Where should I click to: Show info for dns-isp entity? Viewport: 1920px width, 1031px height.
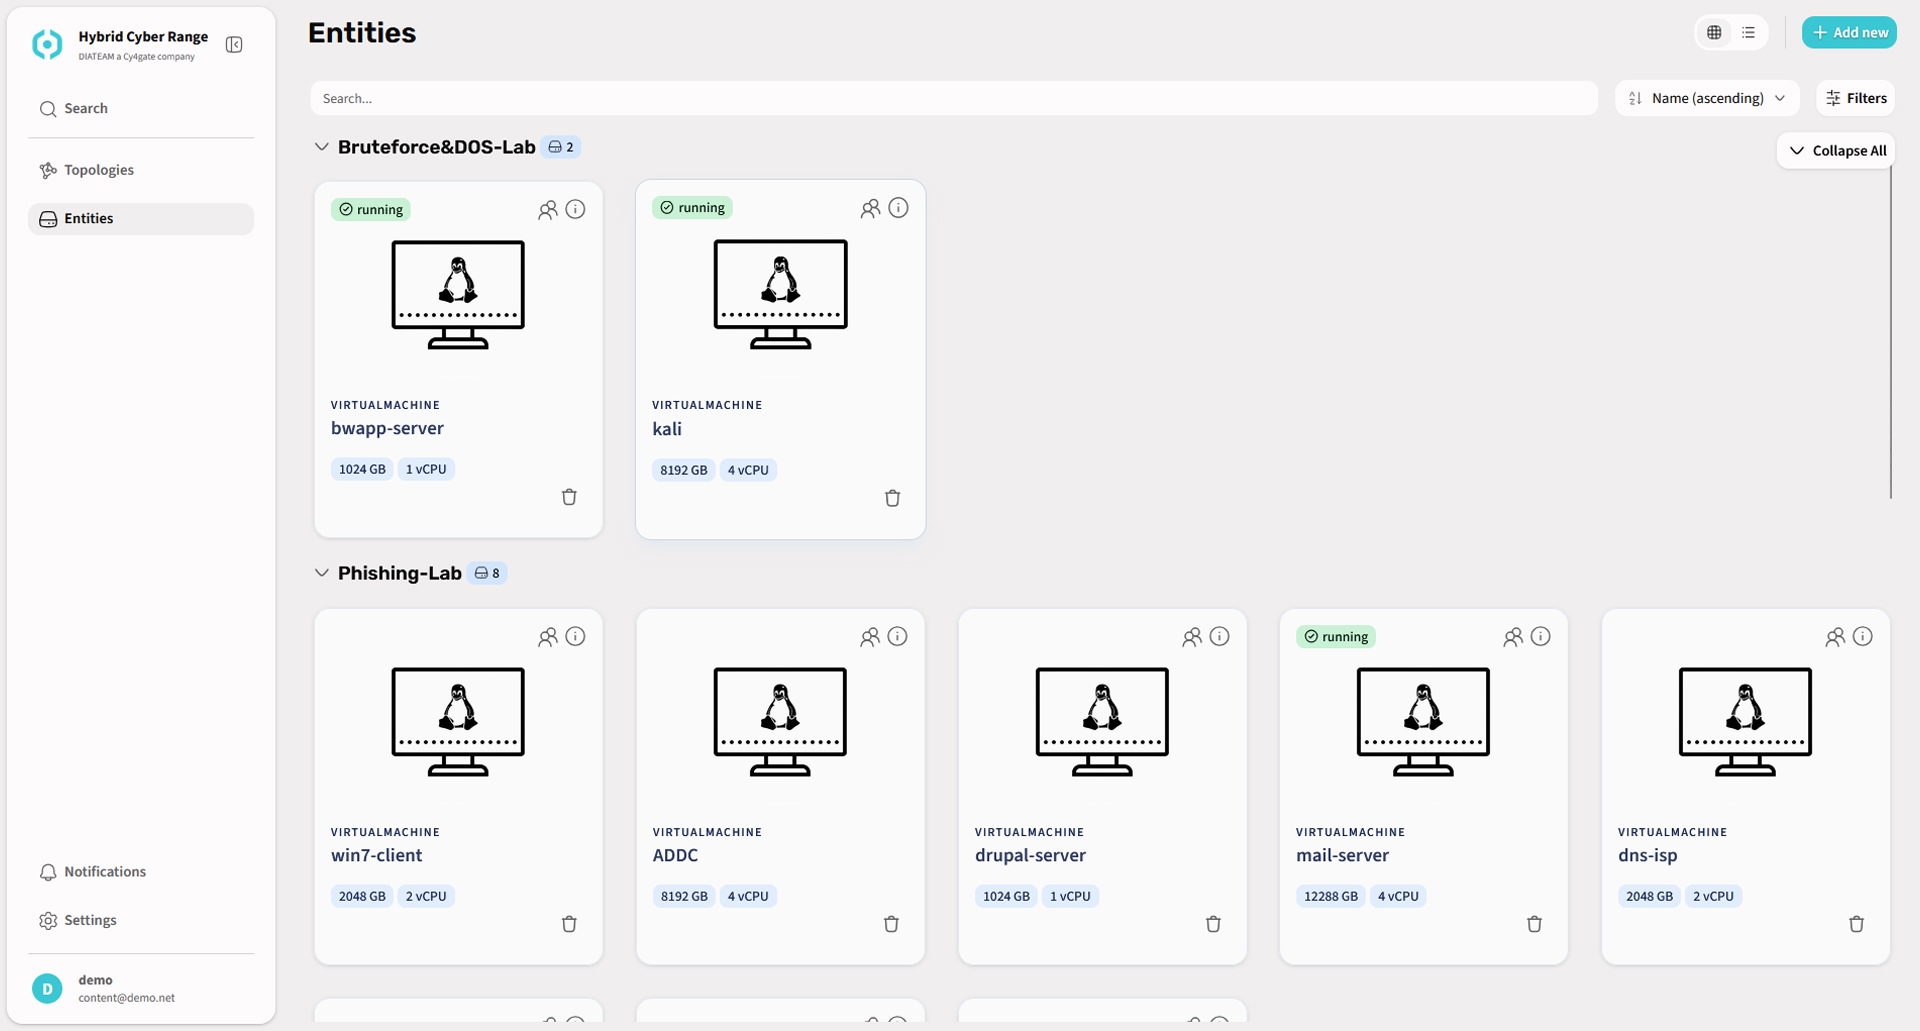pos(1862,637)
